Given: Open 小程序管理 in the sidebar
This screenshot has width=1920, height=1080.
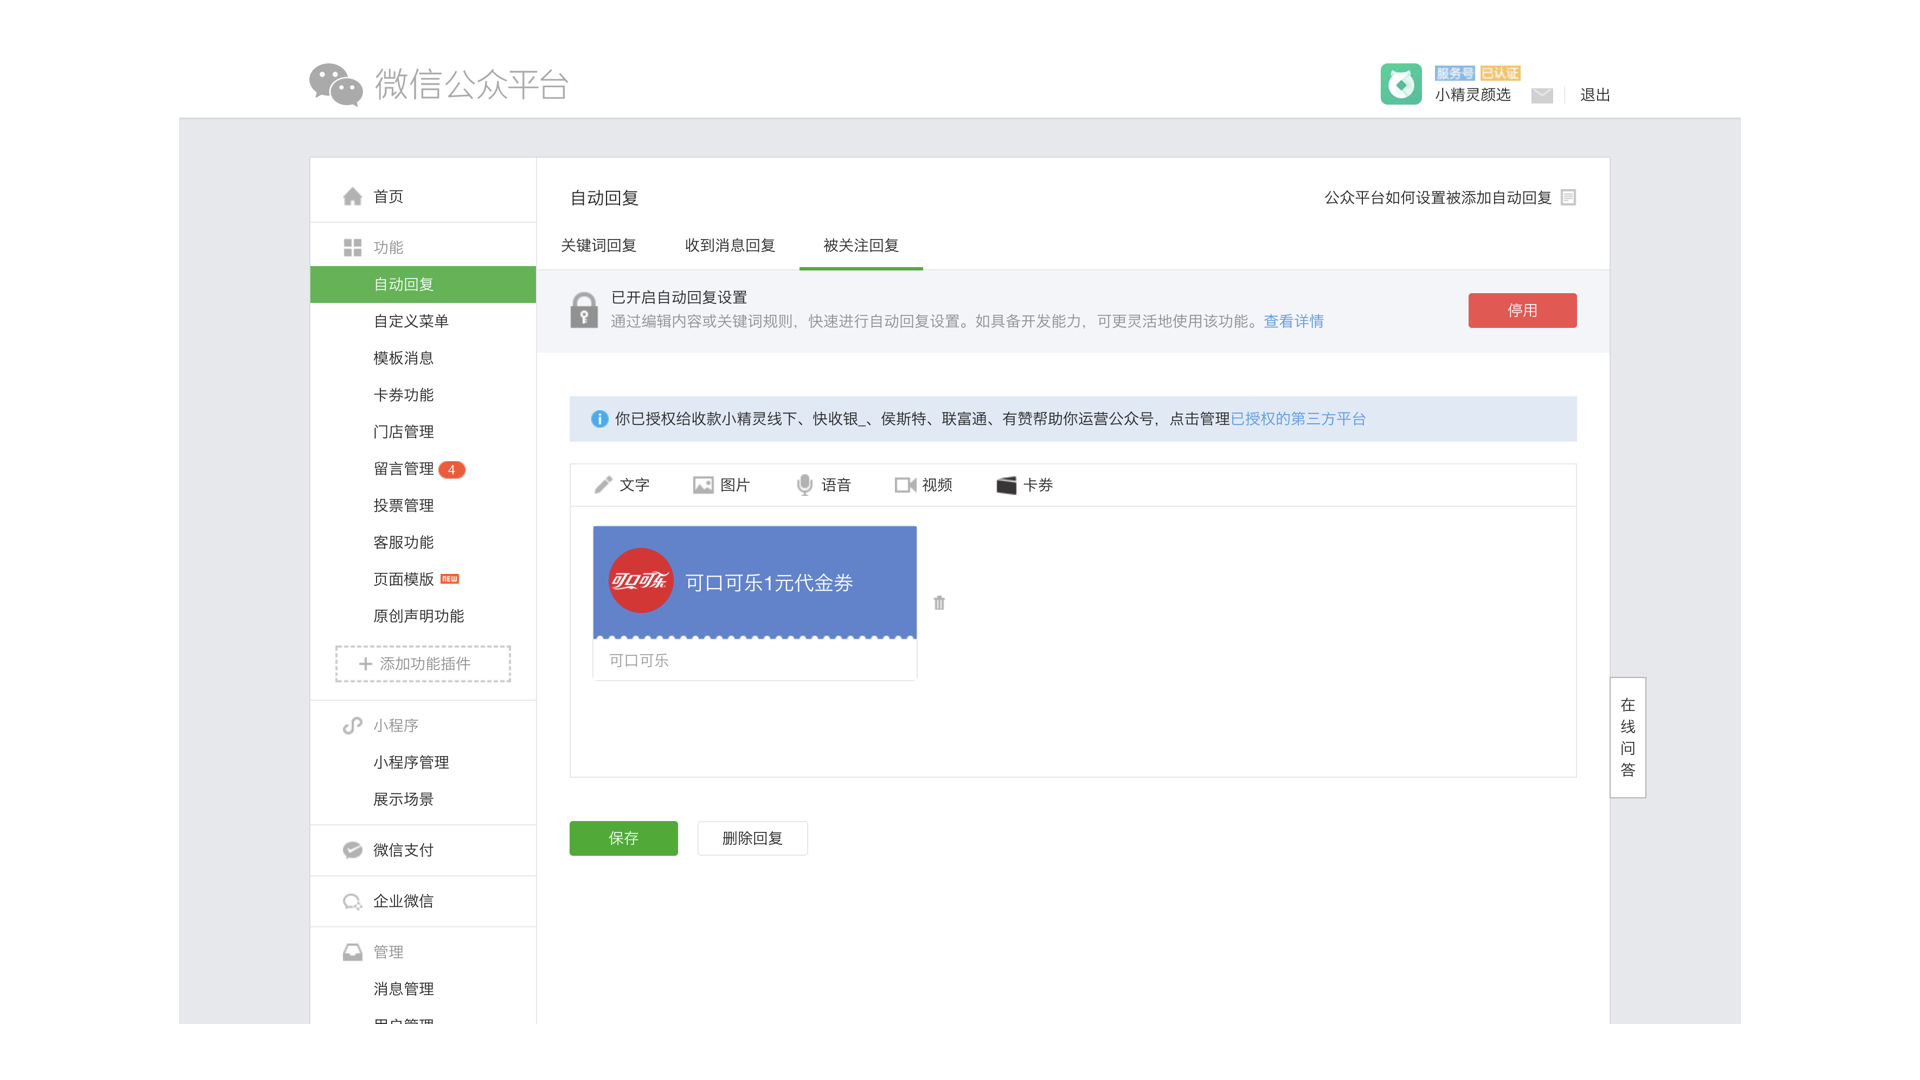Looking at the screenshot, I should click(411, 762).
